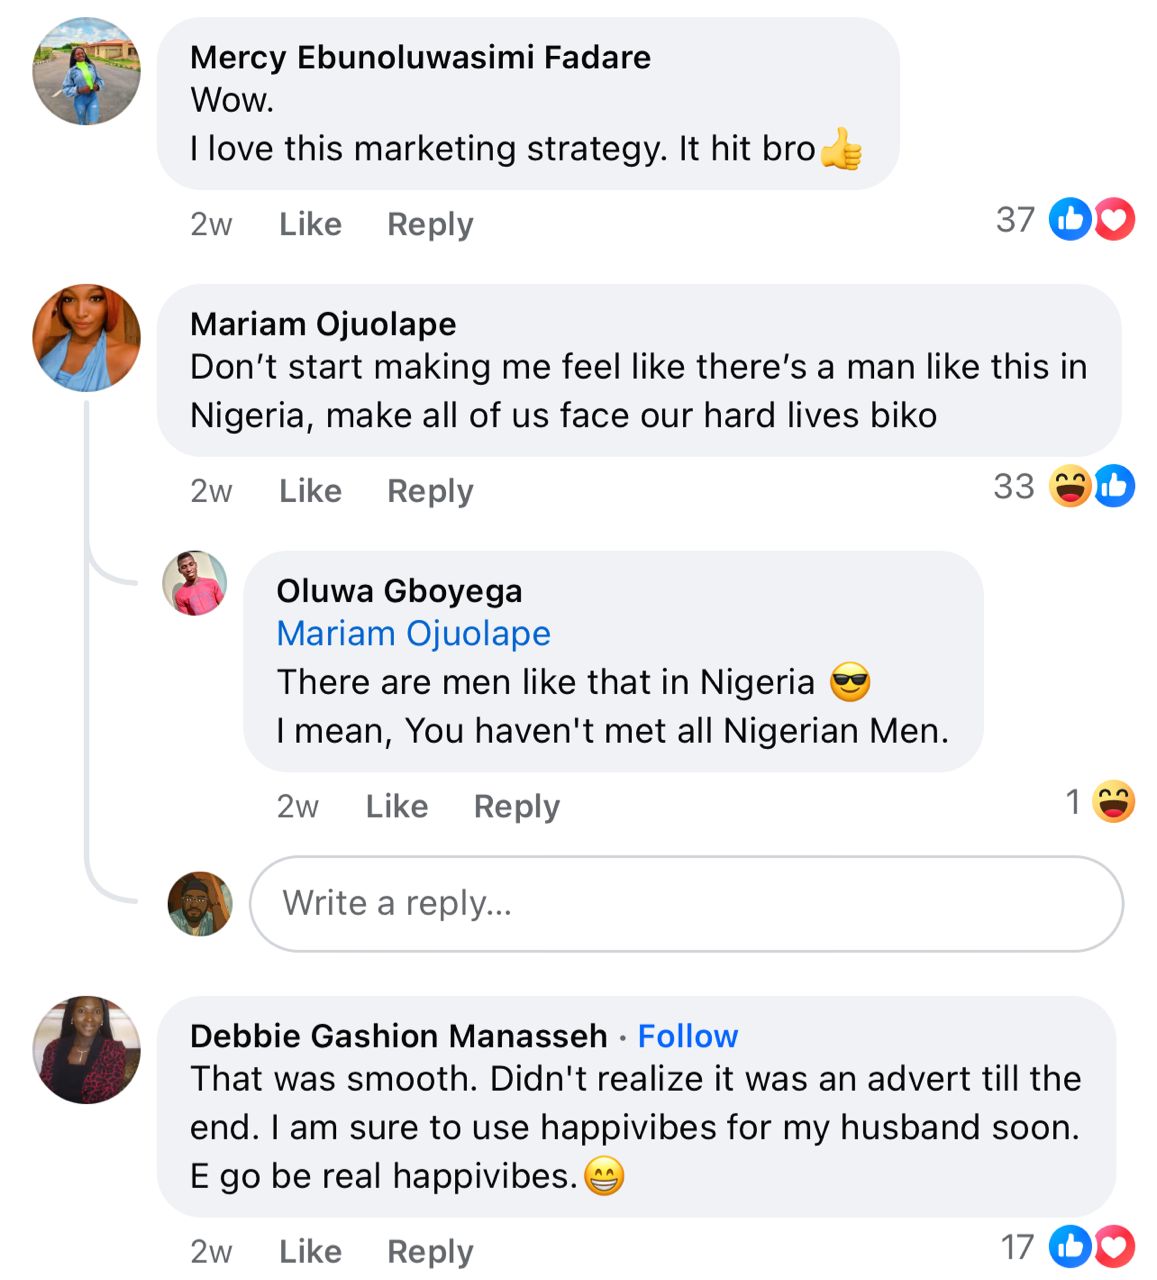Click the blue Mariam Ojuolape mention link

[x=413, y=634]
